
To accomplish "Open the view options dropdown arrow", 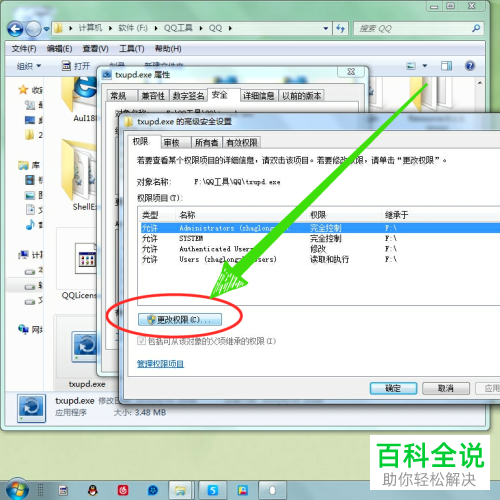I will [x=425, y=66].
